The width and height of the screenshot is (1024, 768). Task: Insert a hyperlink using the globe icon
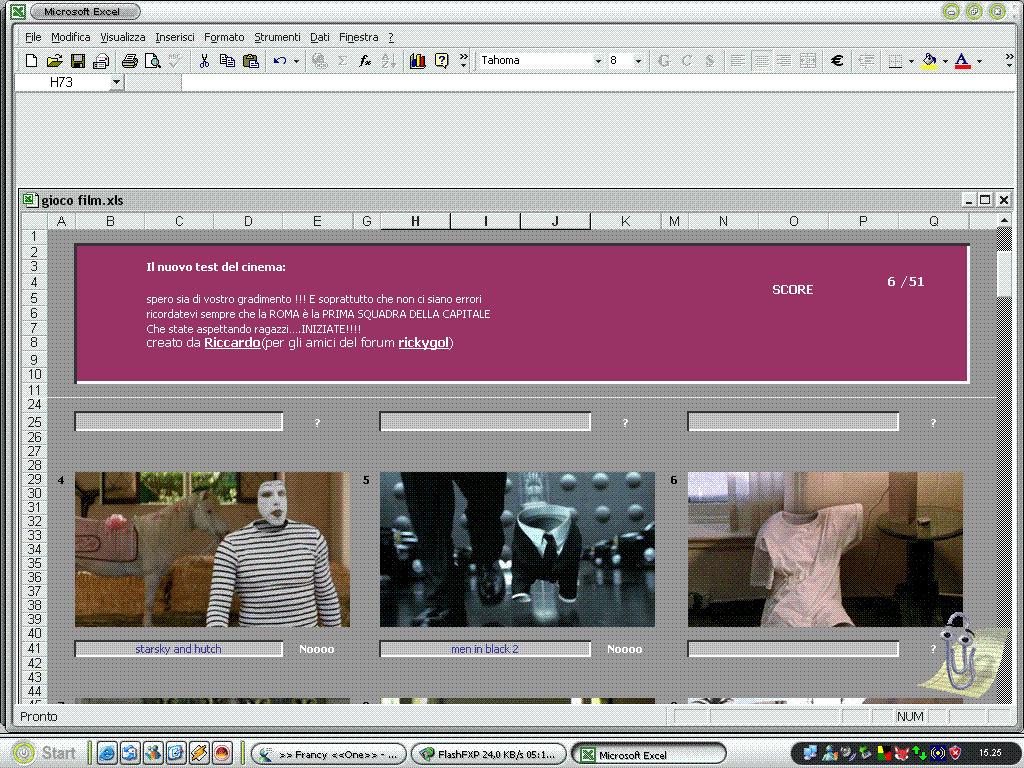(x=319, y=61)
